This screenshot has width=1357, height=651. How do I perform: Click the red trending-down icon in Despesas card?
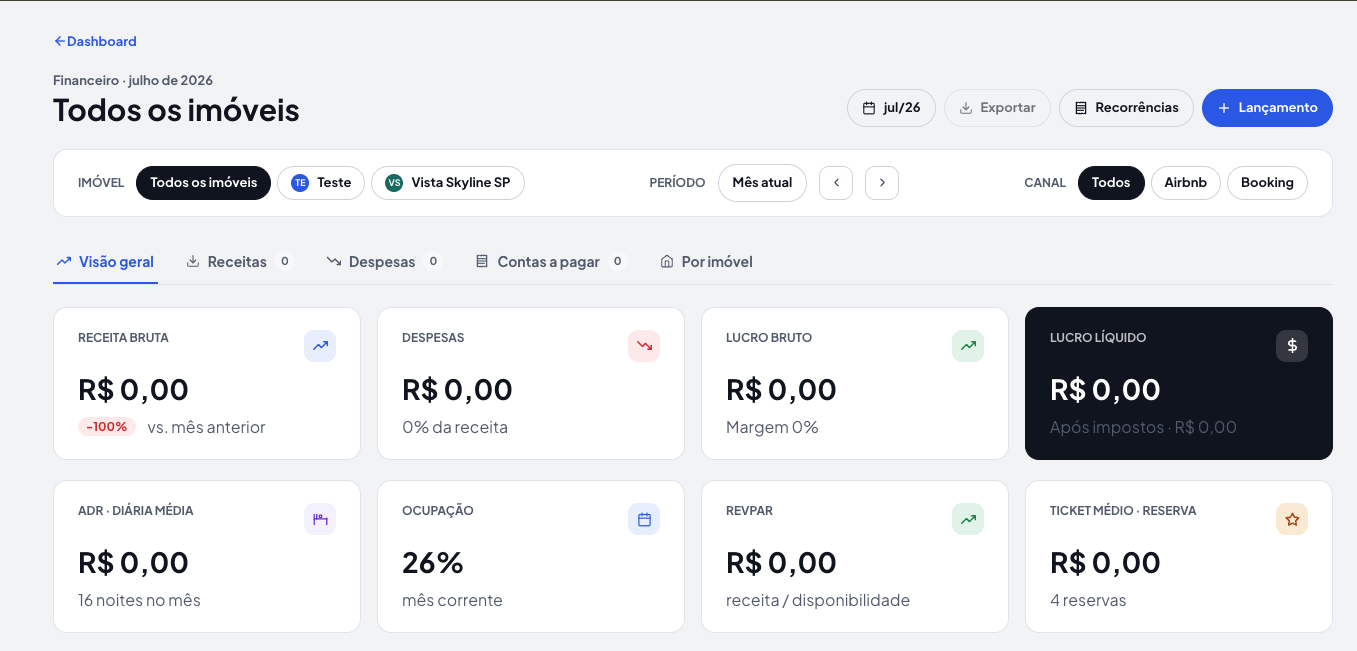coord(644,346)
